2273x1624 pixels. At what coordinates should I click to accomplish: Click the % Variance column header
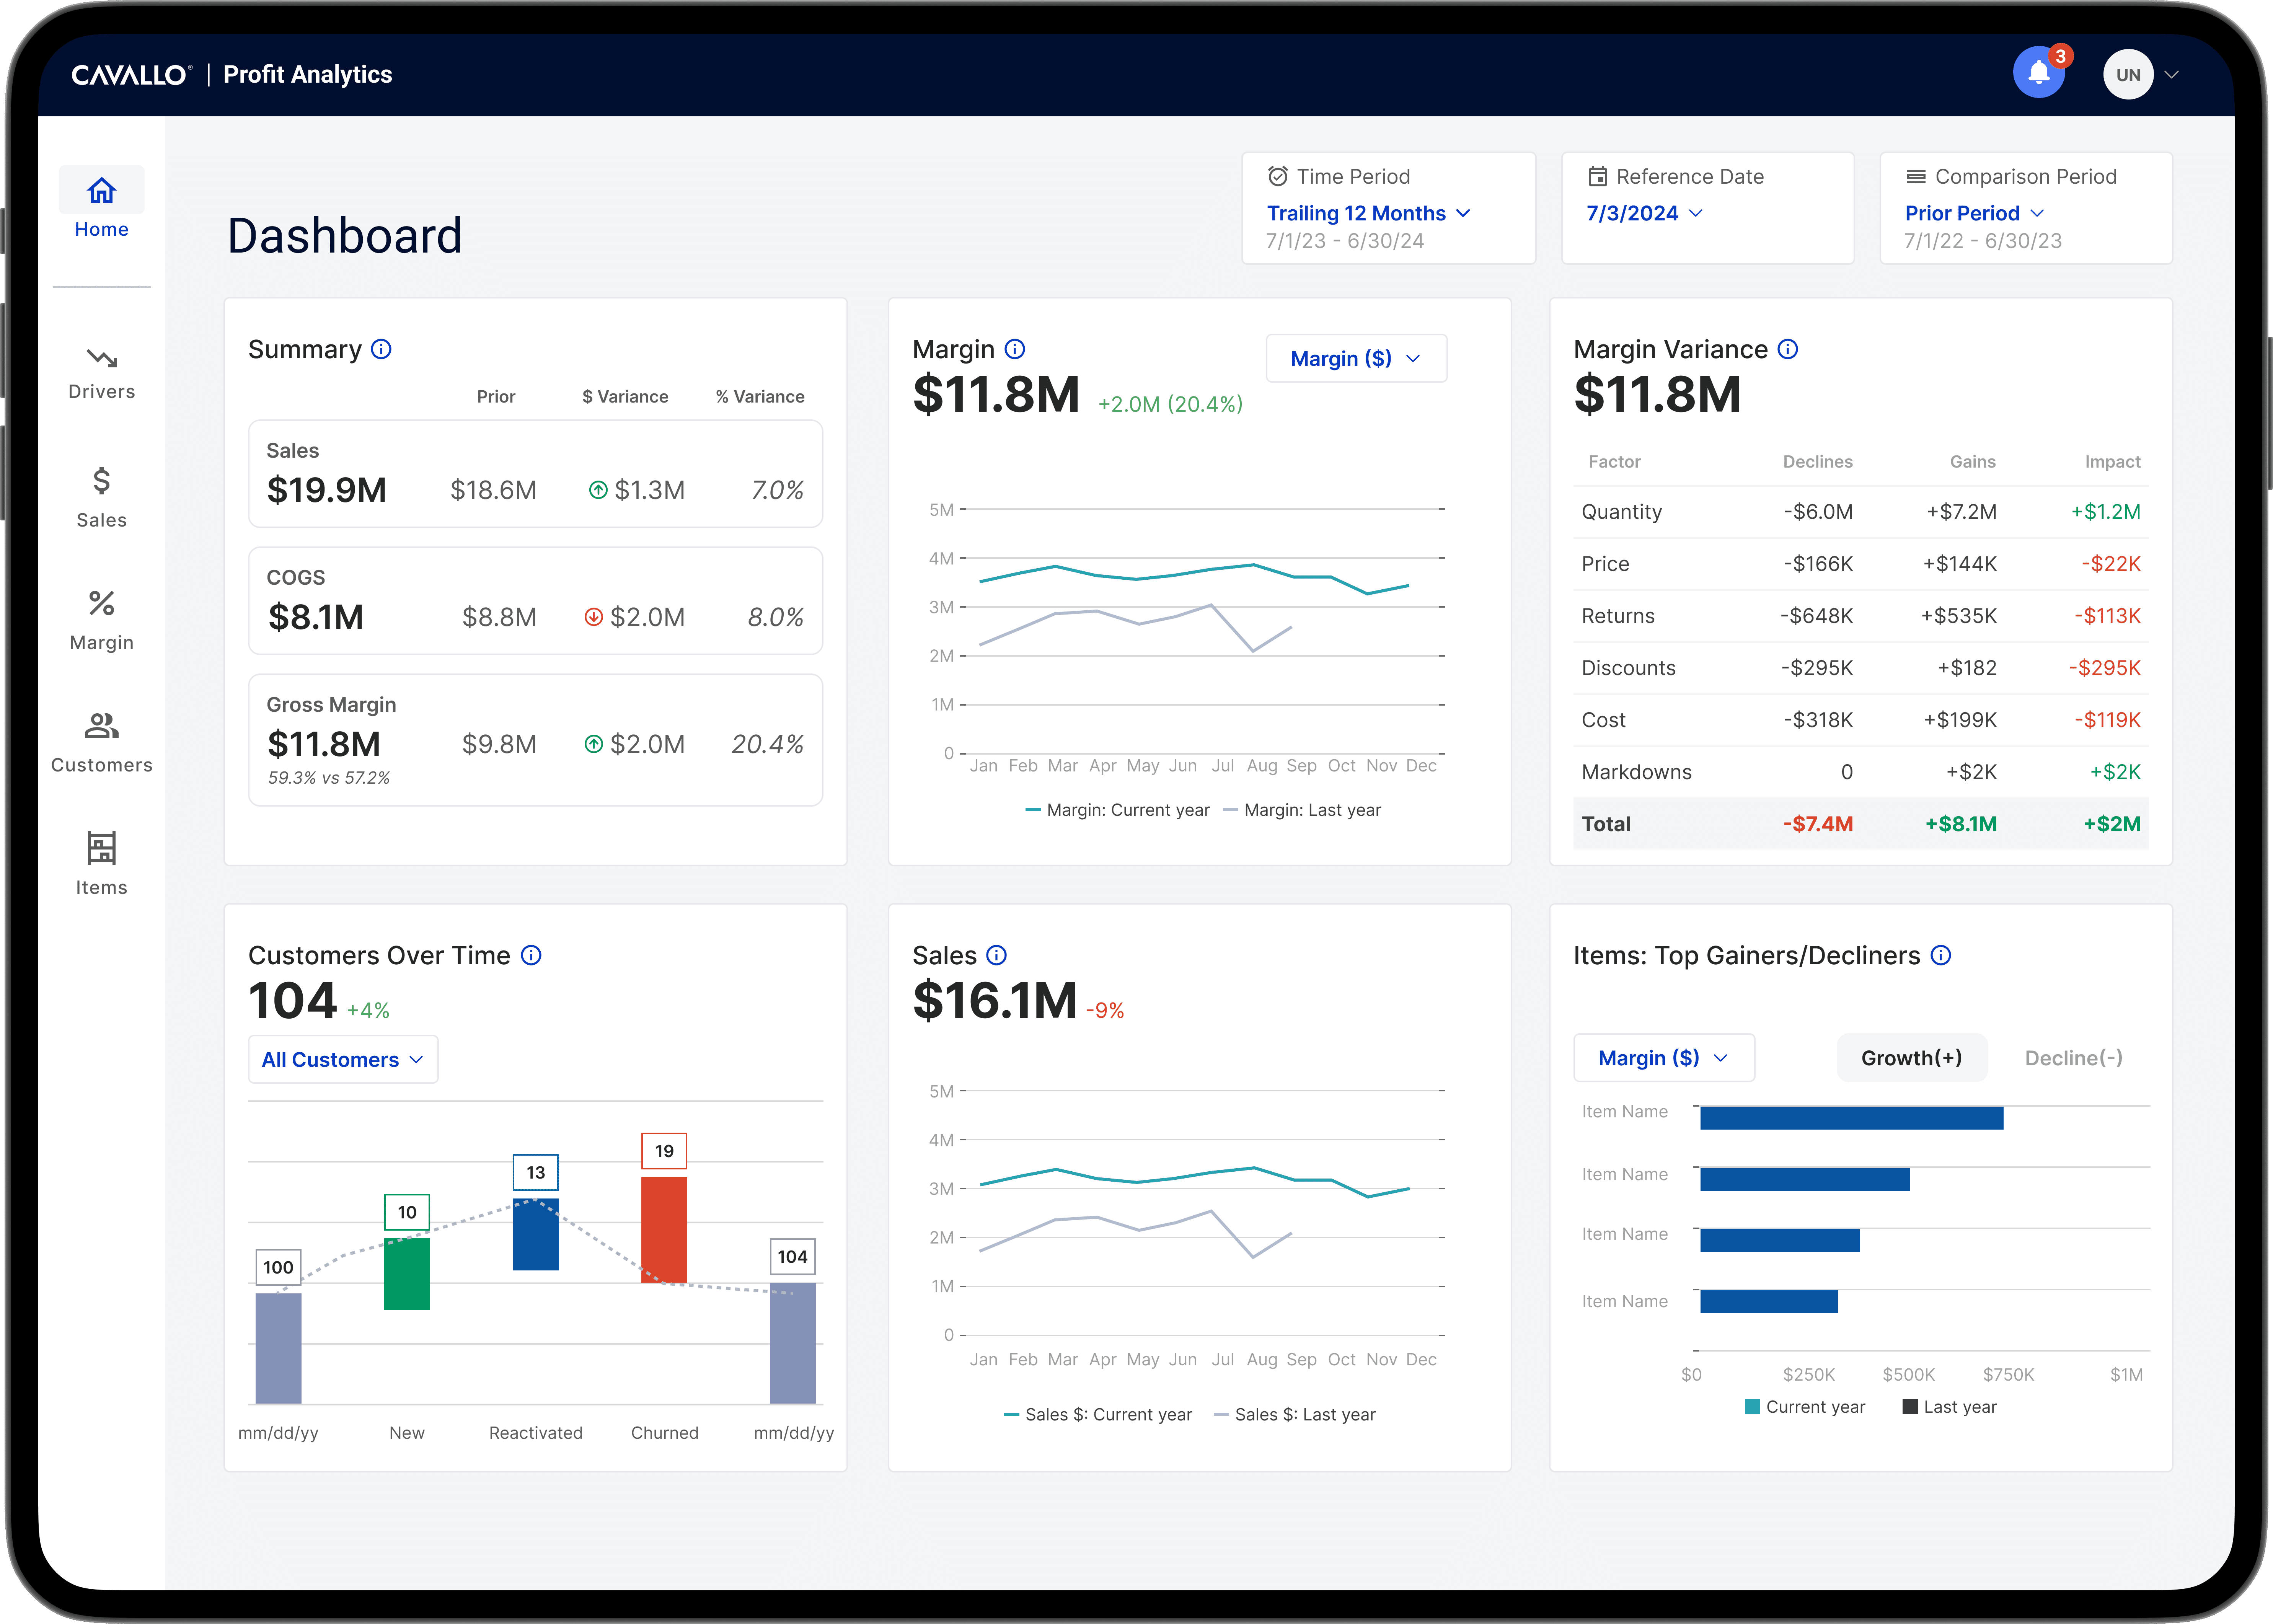pyautogui.click(x=760, y=397)
